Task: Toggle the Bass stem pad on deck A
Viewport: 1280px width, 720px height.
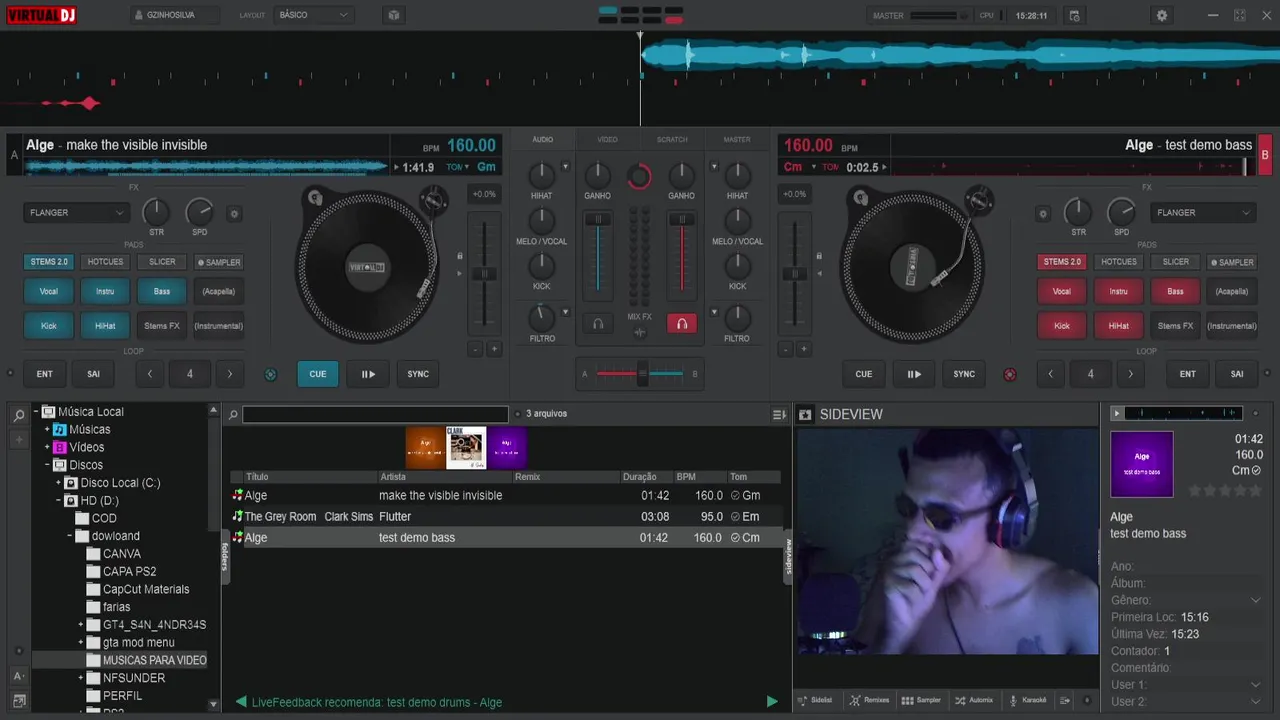Action: [x=162, y=292]
